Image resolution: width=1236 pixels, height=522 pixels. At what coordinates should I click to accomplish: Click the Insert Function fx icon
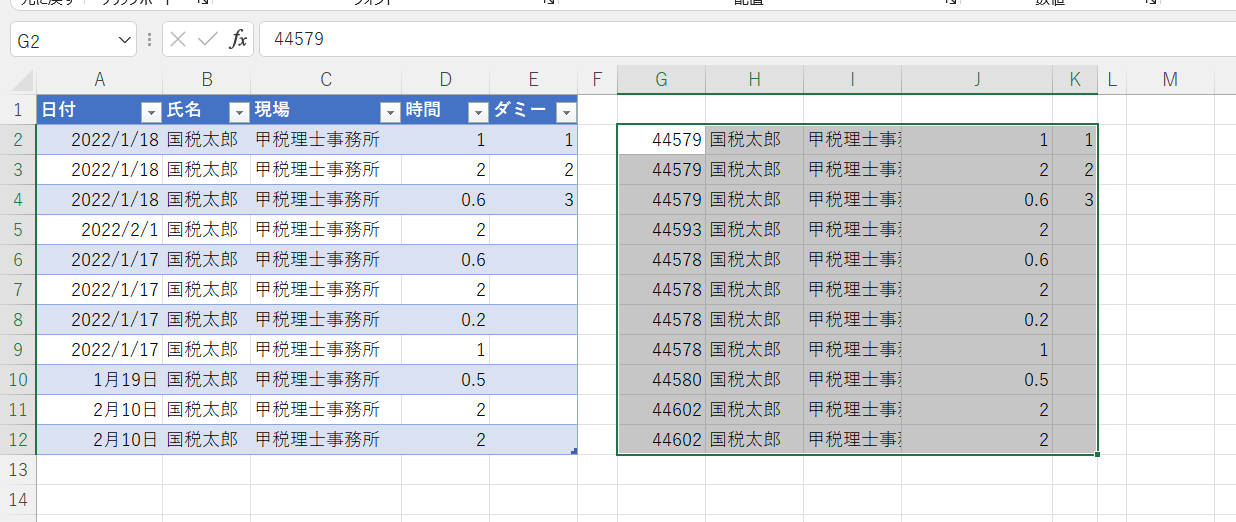click(238, 39)
